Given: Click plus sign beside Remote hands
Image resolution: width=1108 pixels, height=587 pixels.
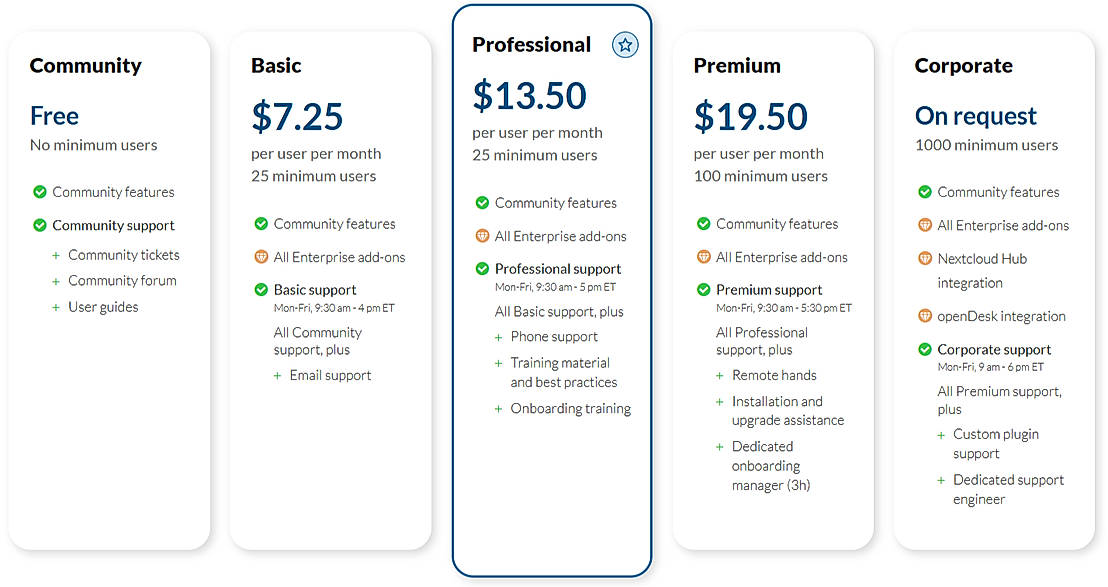Looking at the screenshot, I should (x=719, y=375).
